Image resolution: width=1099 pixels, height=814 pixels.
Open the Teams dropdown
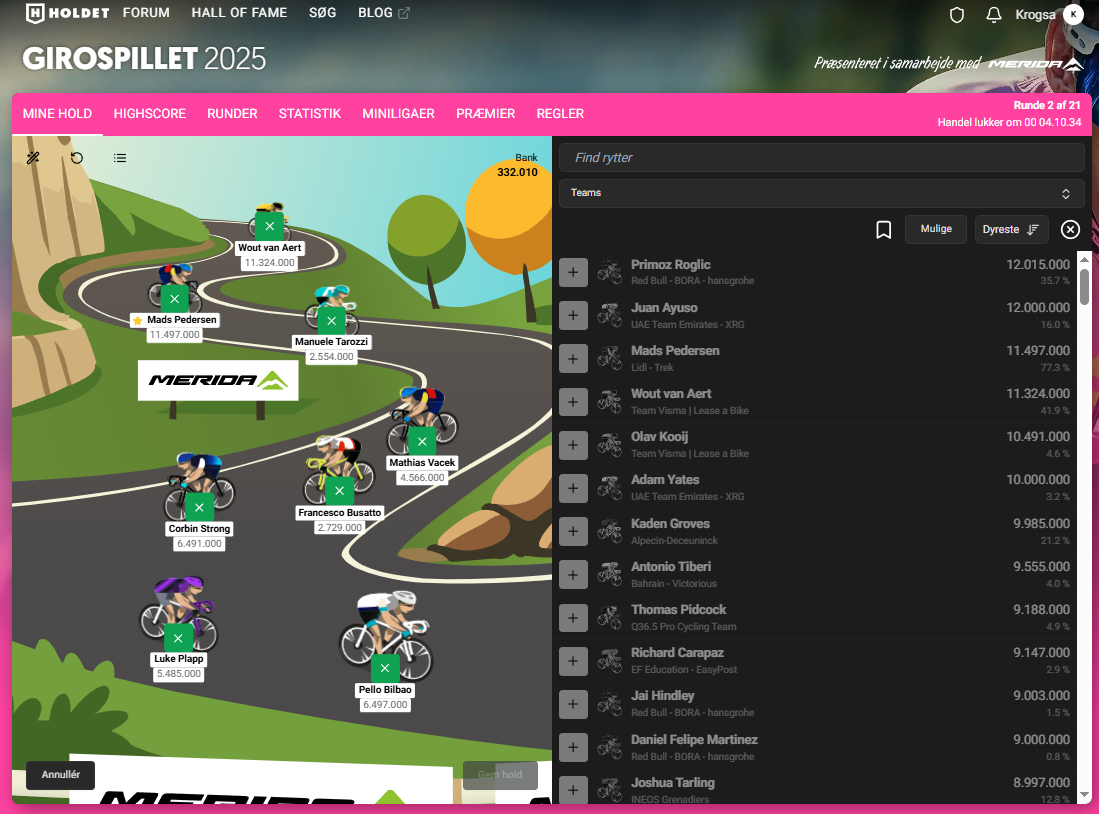[x=821, y=193]
